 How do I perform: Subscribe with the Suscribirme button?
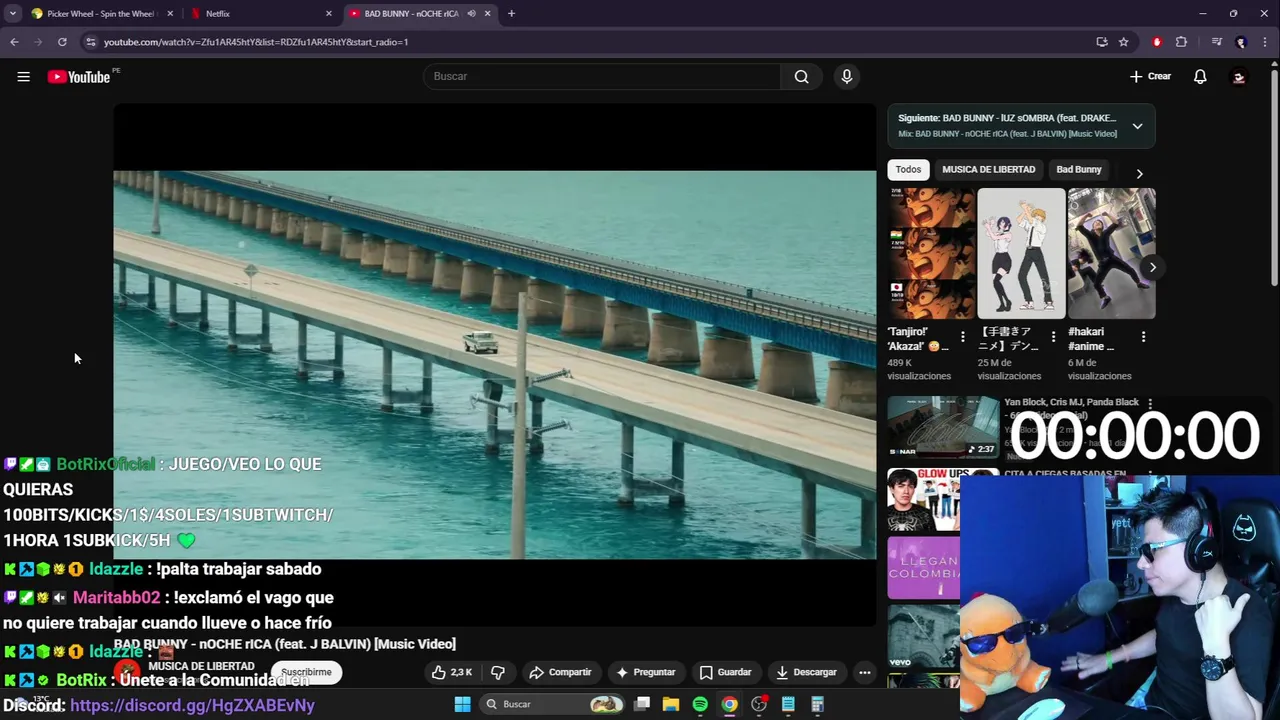point(306,672)
